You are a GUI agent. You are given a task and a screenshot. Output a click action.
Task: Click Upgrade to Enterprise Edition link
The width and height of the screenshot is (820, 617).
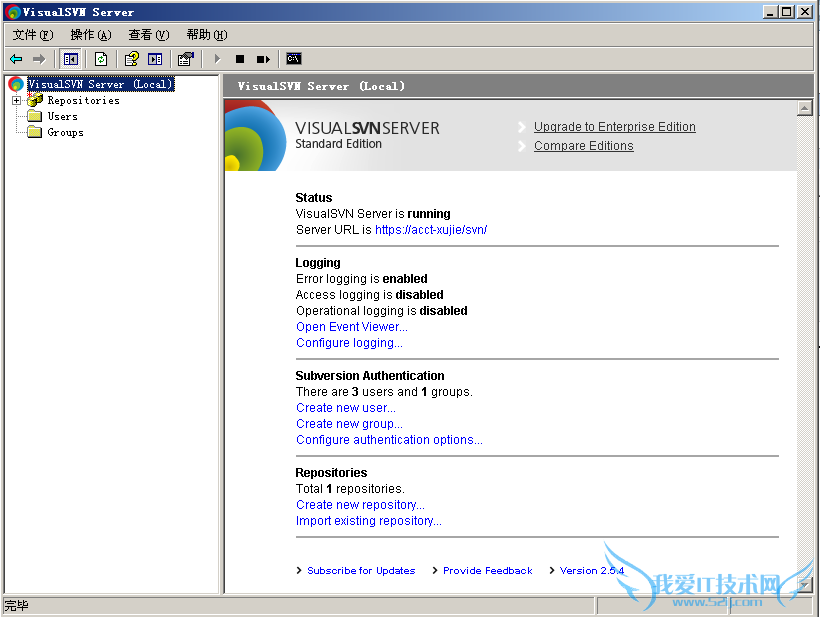(x=614, y=127)
